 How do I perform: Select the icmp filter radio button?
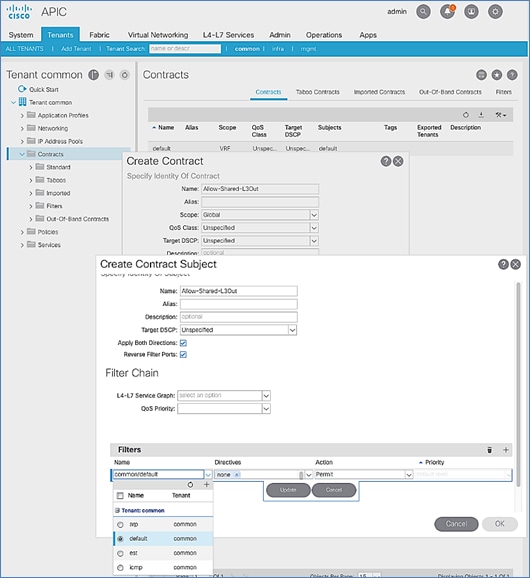[120, 568]
